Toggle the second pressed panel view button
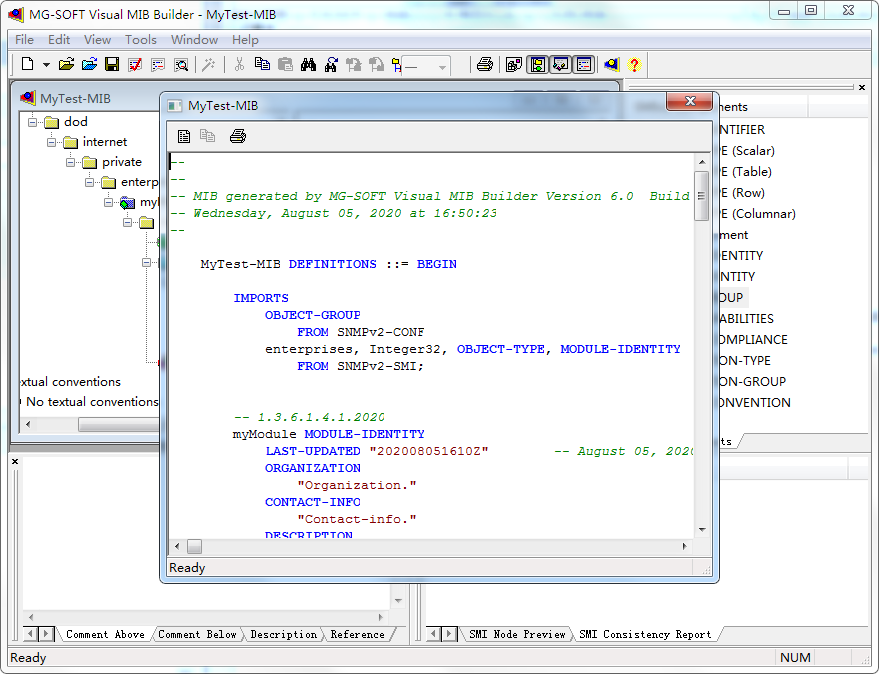 (561, 65)
